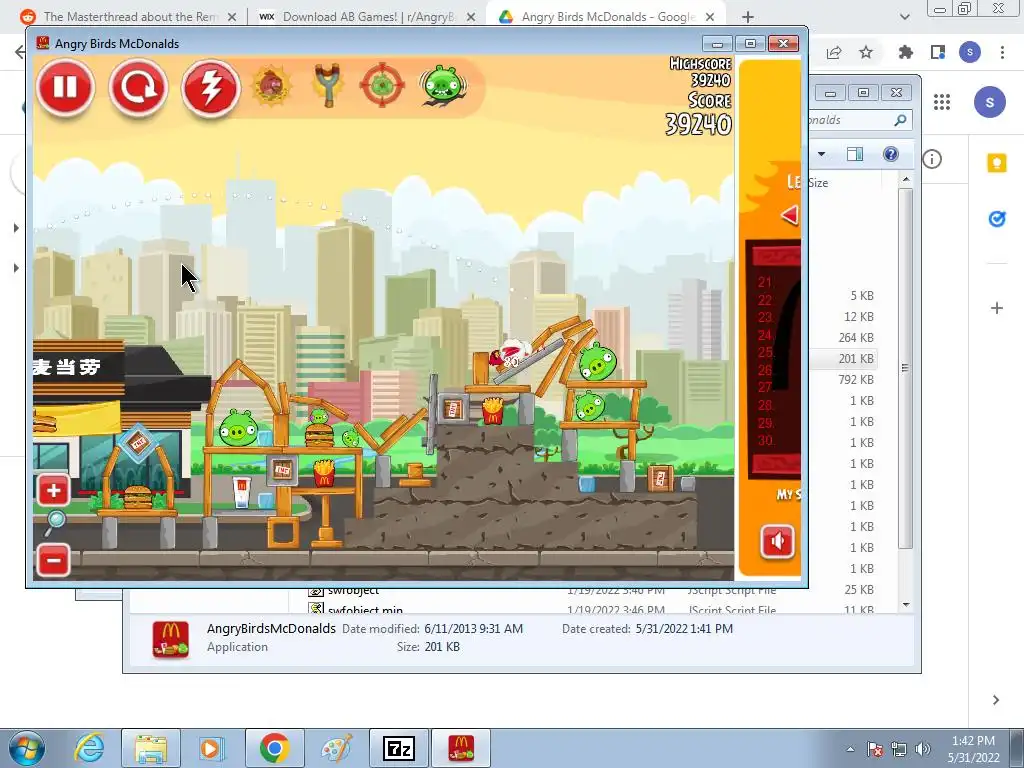Open the Action Center flag icon
1024x768 pixels.
pyautogui.click(x=875, y=748)
